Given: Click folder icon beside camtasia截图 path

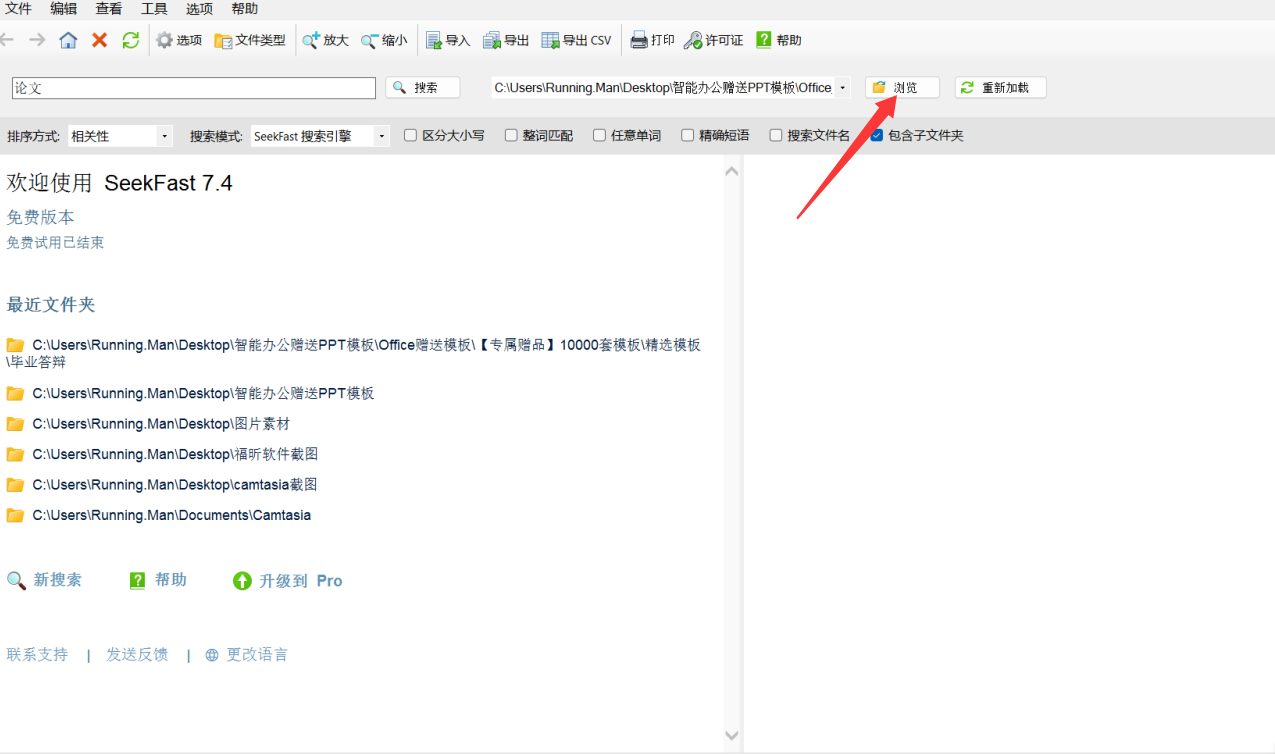Looking at the screenshot, I should 15,484.
